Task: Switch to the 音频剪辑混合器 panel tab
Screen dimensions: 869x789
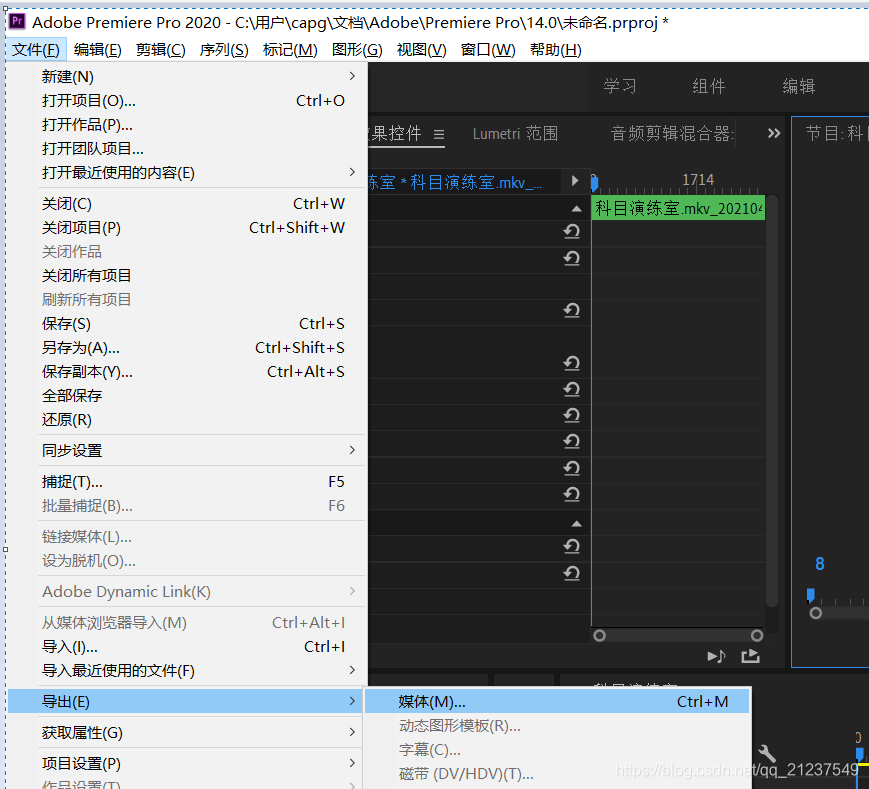Action: point(672,134)
